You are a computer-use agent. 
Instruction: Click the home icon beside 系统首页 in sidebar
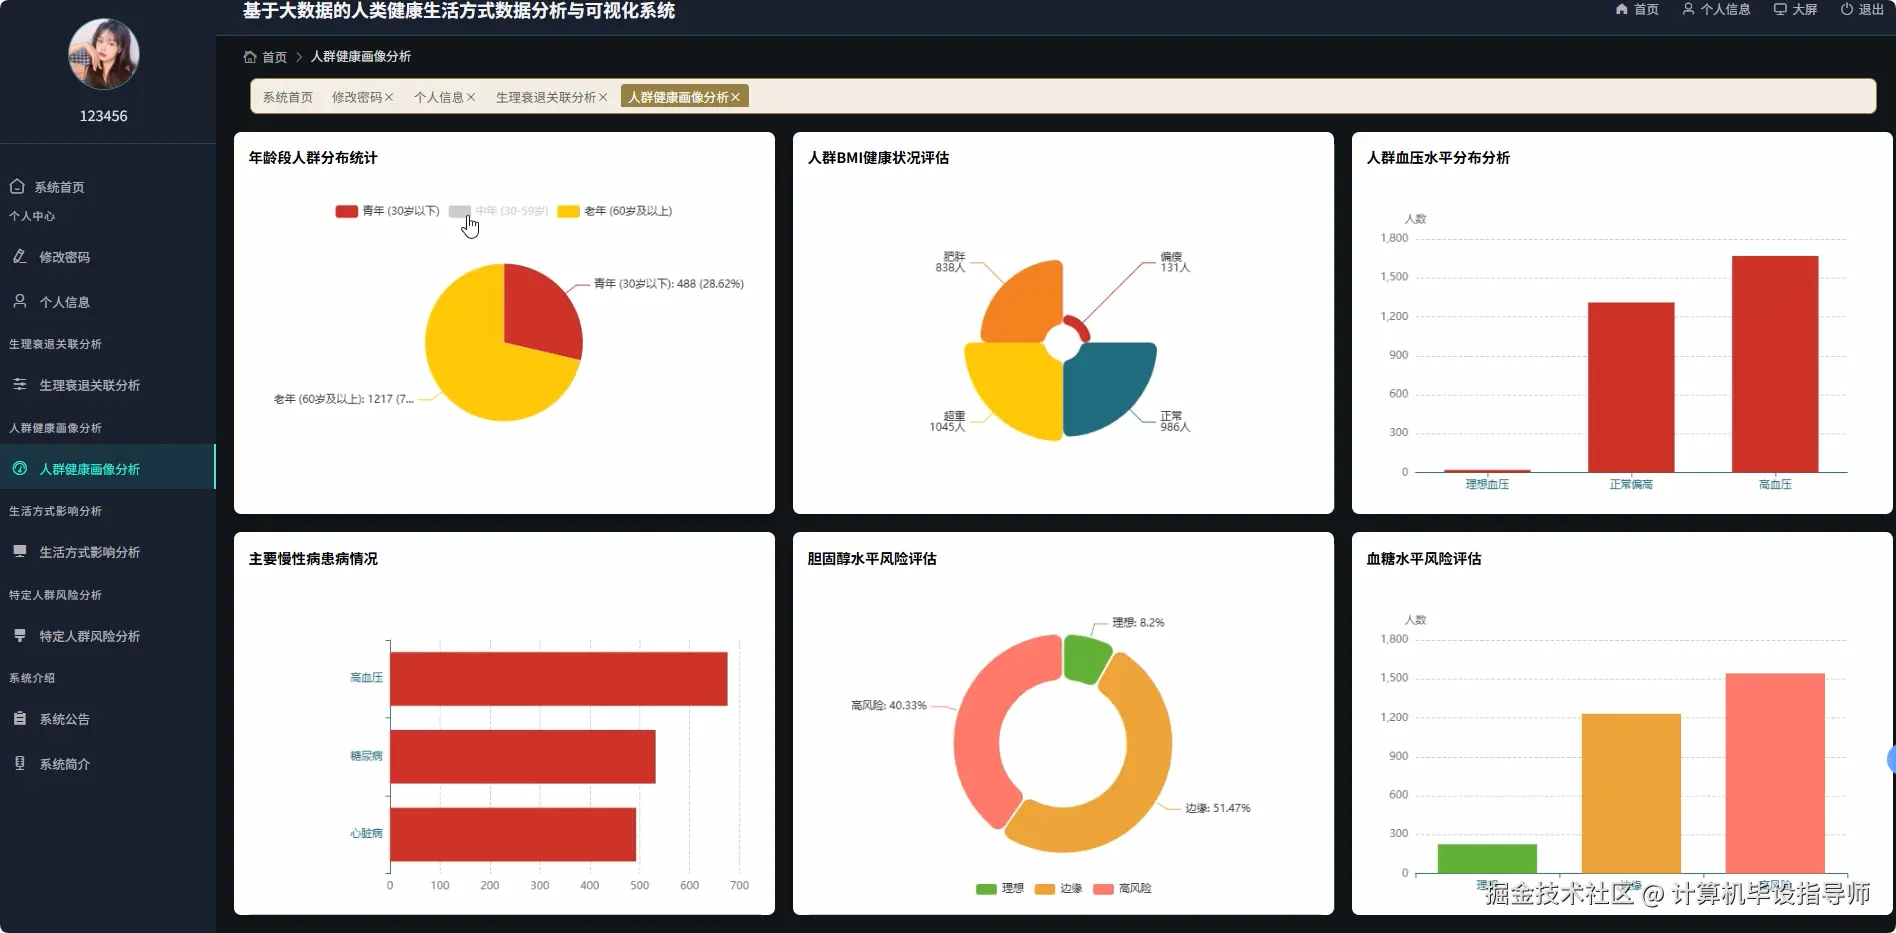click(x=17, y=186)
